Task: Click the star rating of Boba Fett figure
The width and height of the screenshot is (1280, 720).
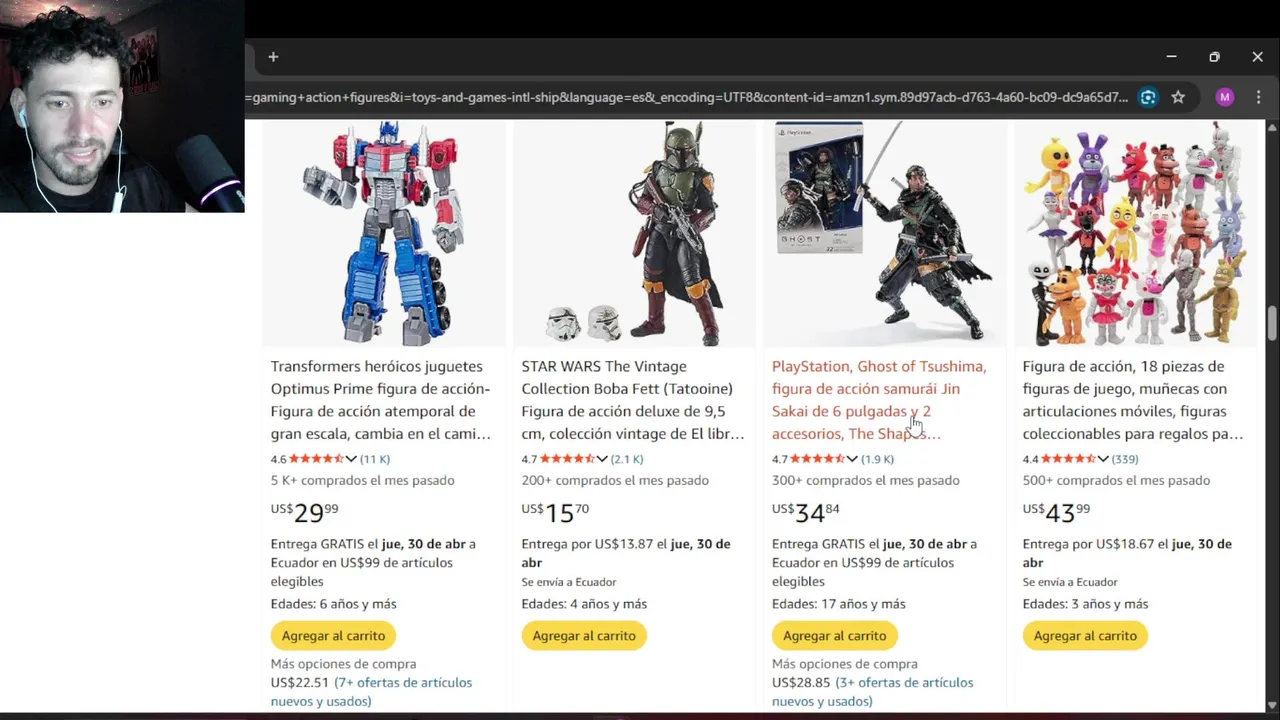Action: (x=567, y=459)
